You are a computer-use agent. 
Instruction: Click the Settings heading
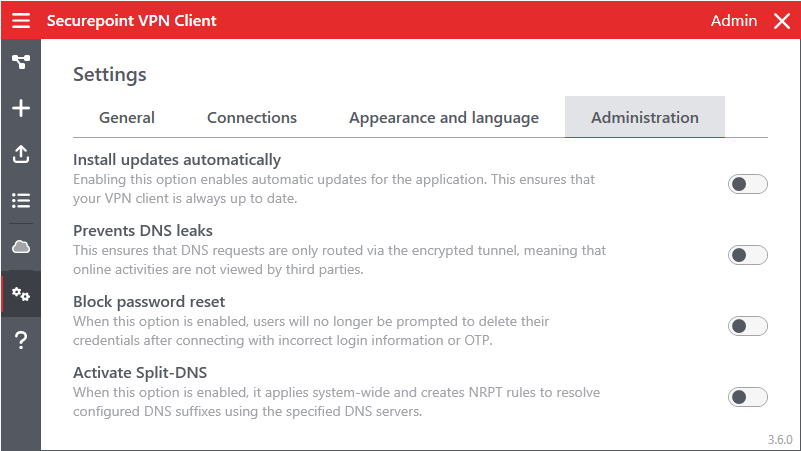click(110, 75)
